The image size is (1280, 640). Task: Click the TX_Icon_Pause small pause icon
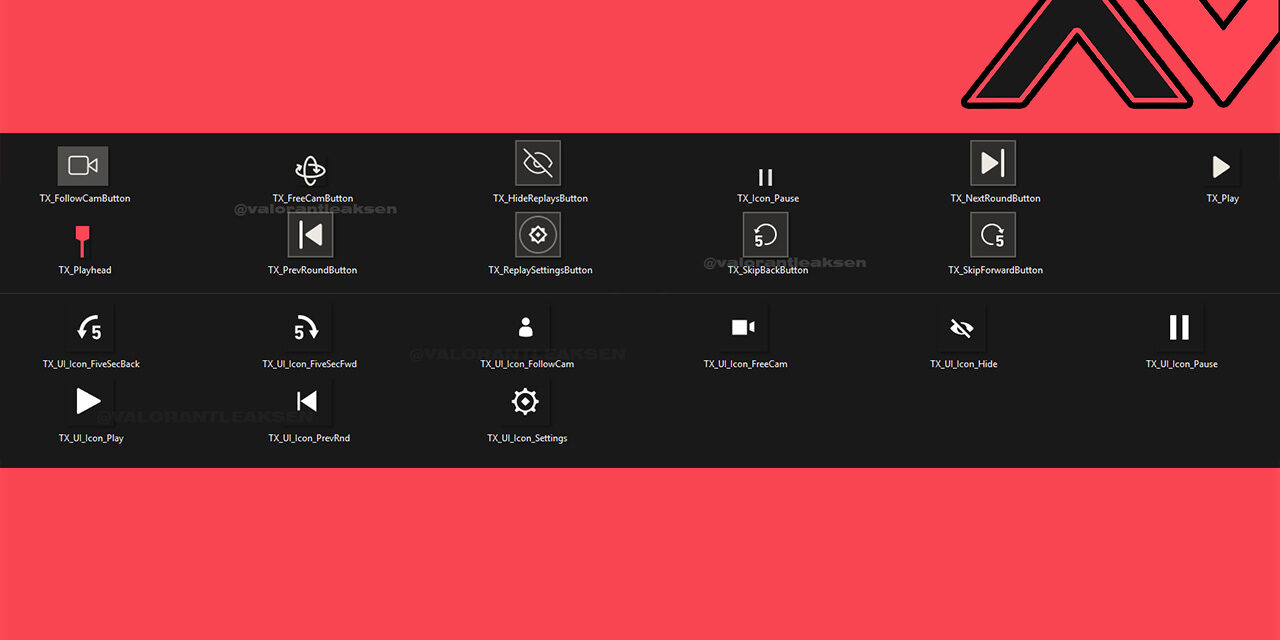[766, 178]
